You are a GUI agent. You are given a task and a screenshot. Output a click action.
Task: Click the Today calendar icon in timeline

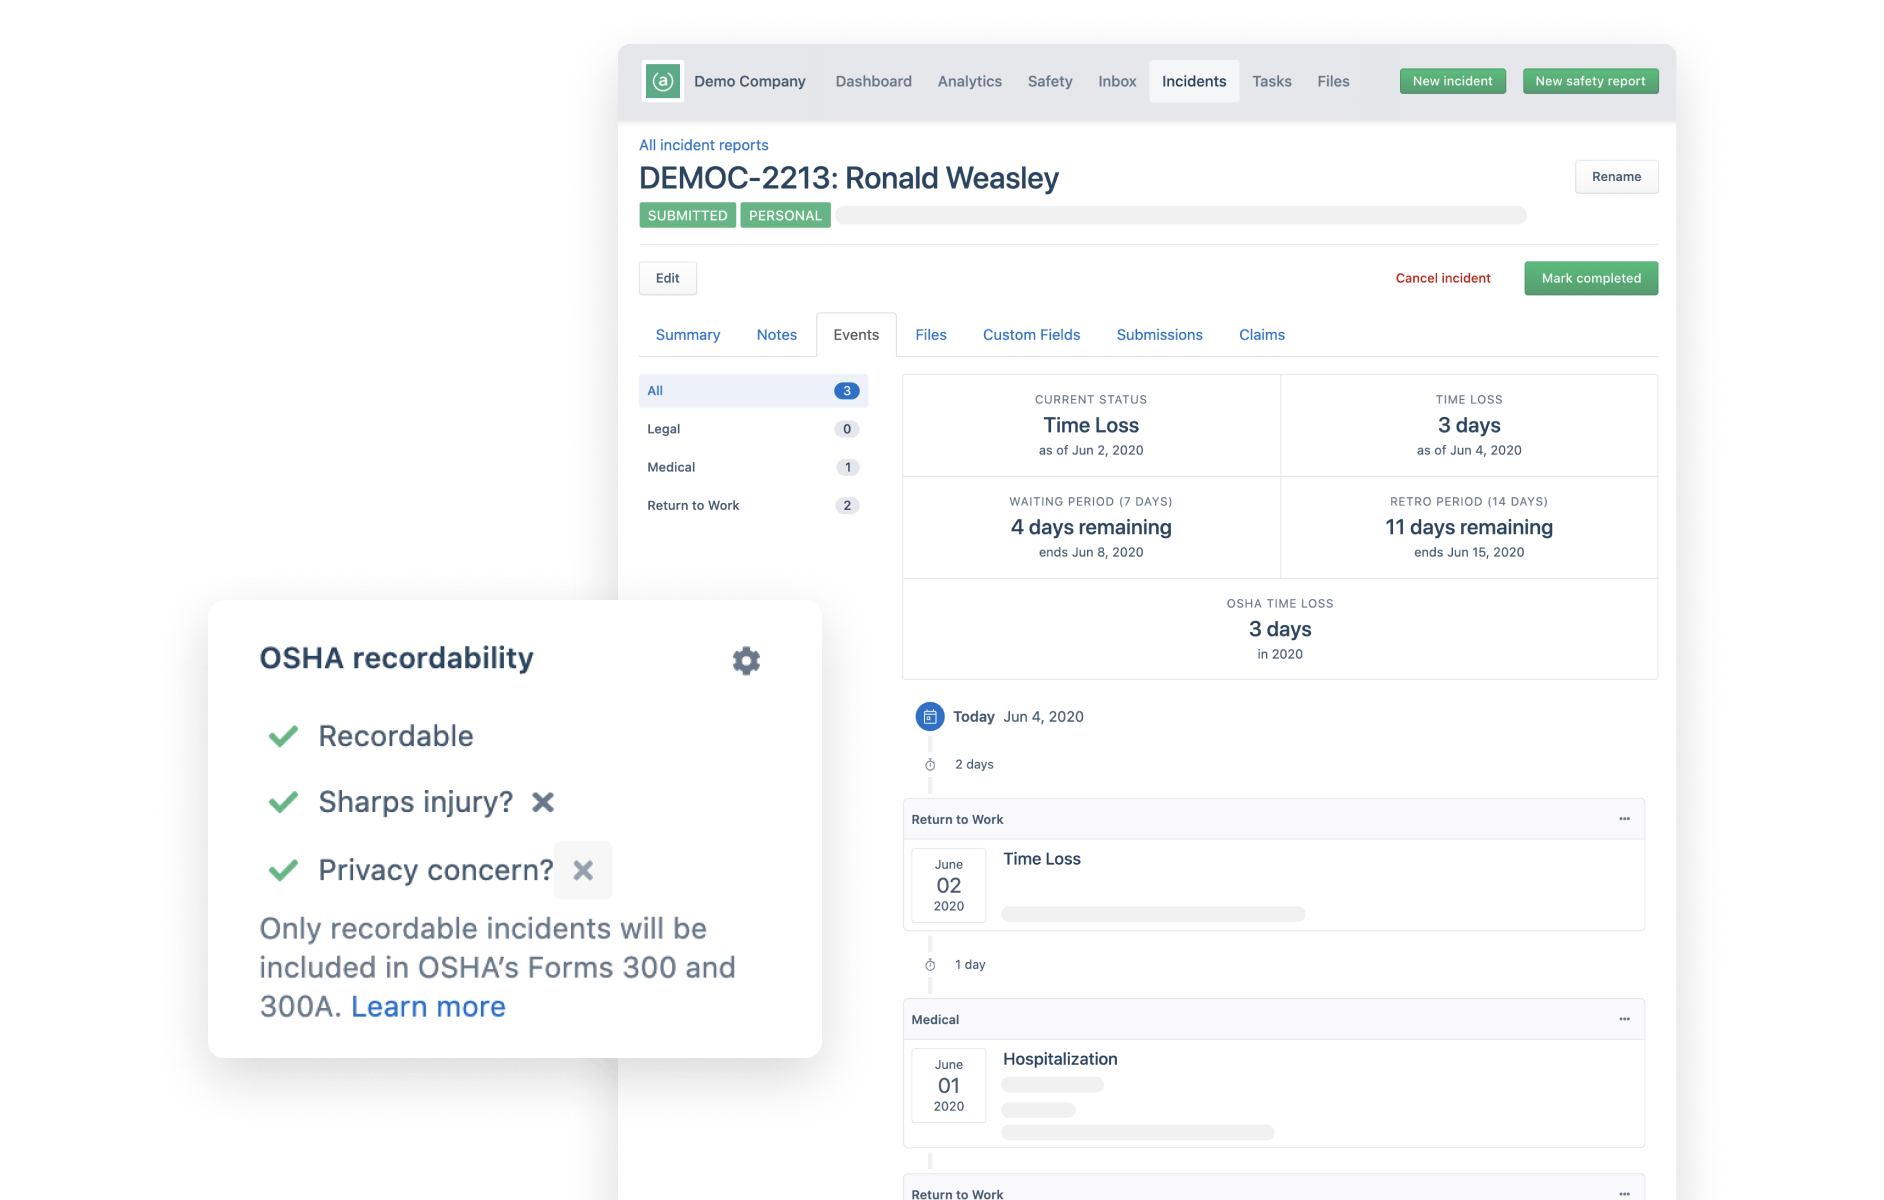(929, 716)
